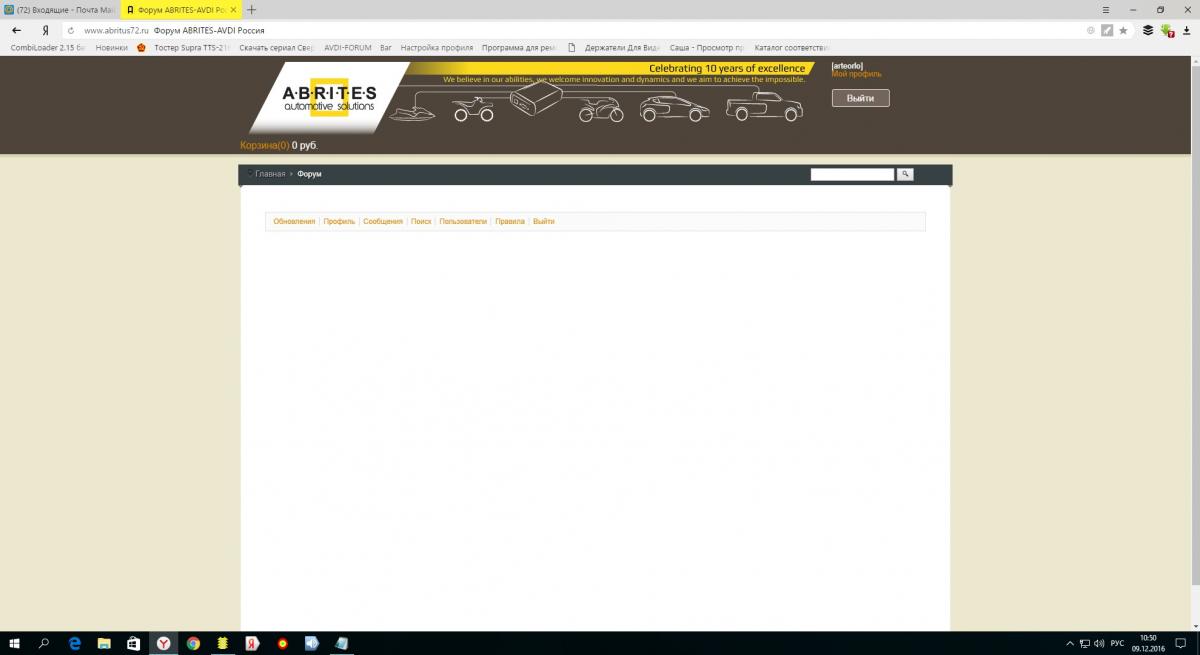The width and height of the screenshot is (1200, 655).
Task: Open the Программа для рем bookmark
Action: pyautogui.click(x=519, y=47)
